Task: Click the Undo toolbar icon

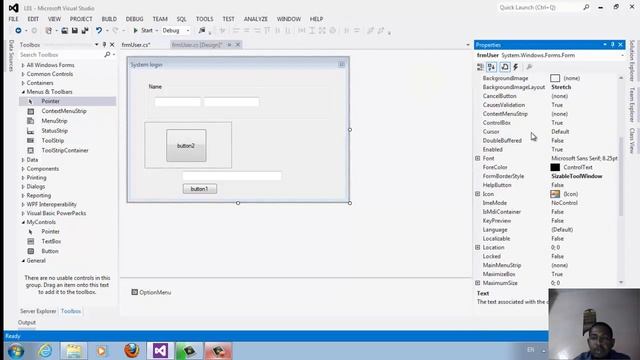Action: click(98, 31)
